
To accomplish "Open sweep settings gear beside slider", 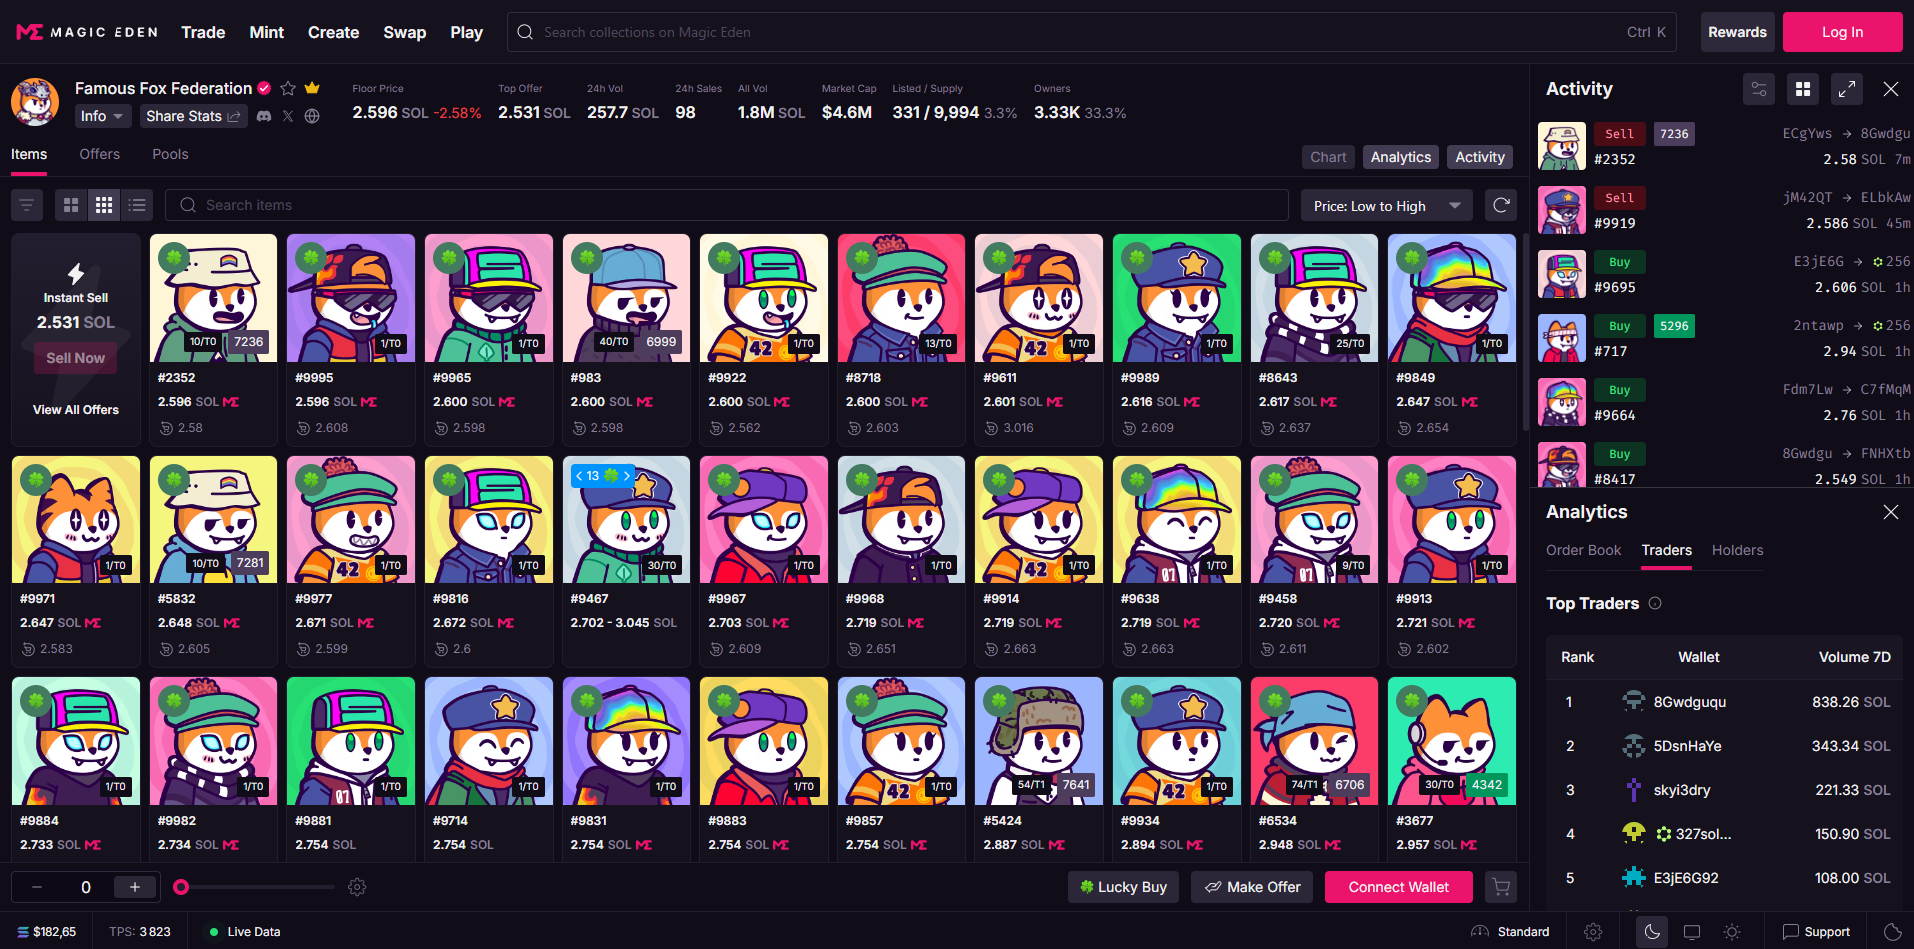I will (x=357, y=887).
